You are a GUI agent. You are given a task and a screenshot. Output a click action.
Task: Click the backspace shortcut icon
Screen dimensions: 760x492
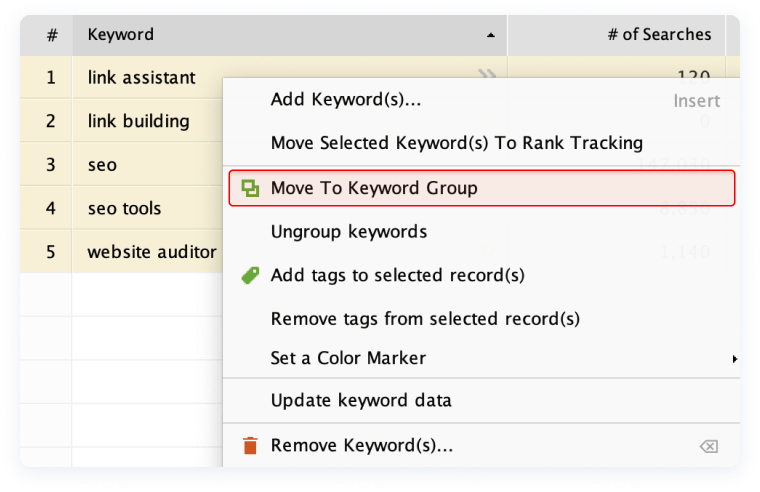(x=709, y=446)
